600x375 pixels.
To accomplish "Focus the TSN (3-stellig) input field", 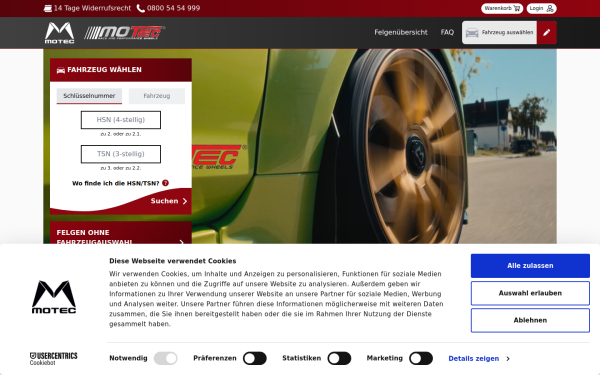I will point(121,154).
